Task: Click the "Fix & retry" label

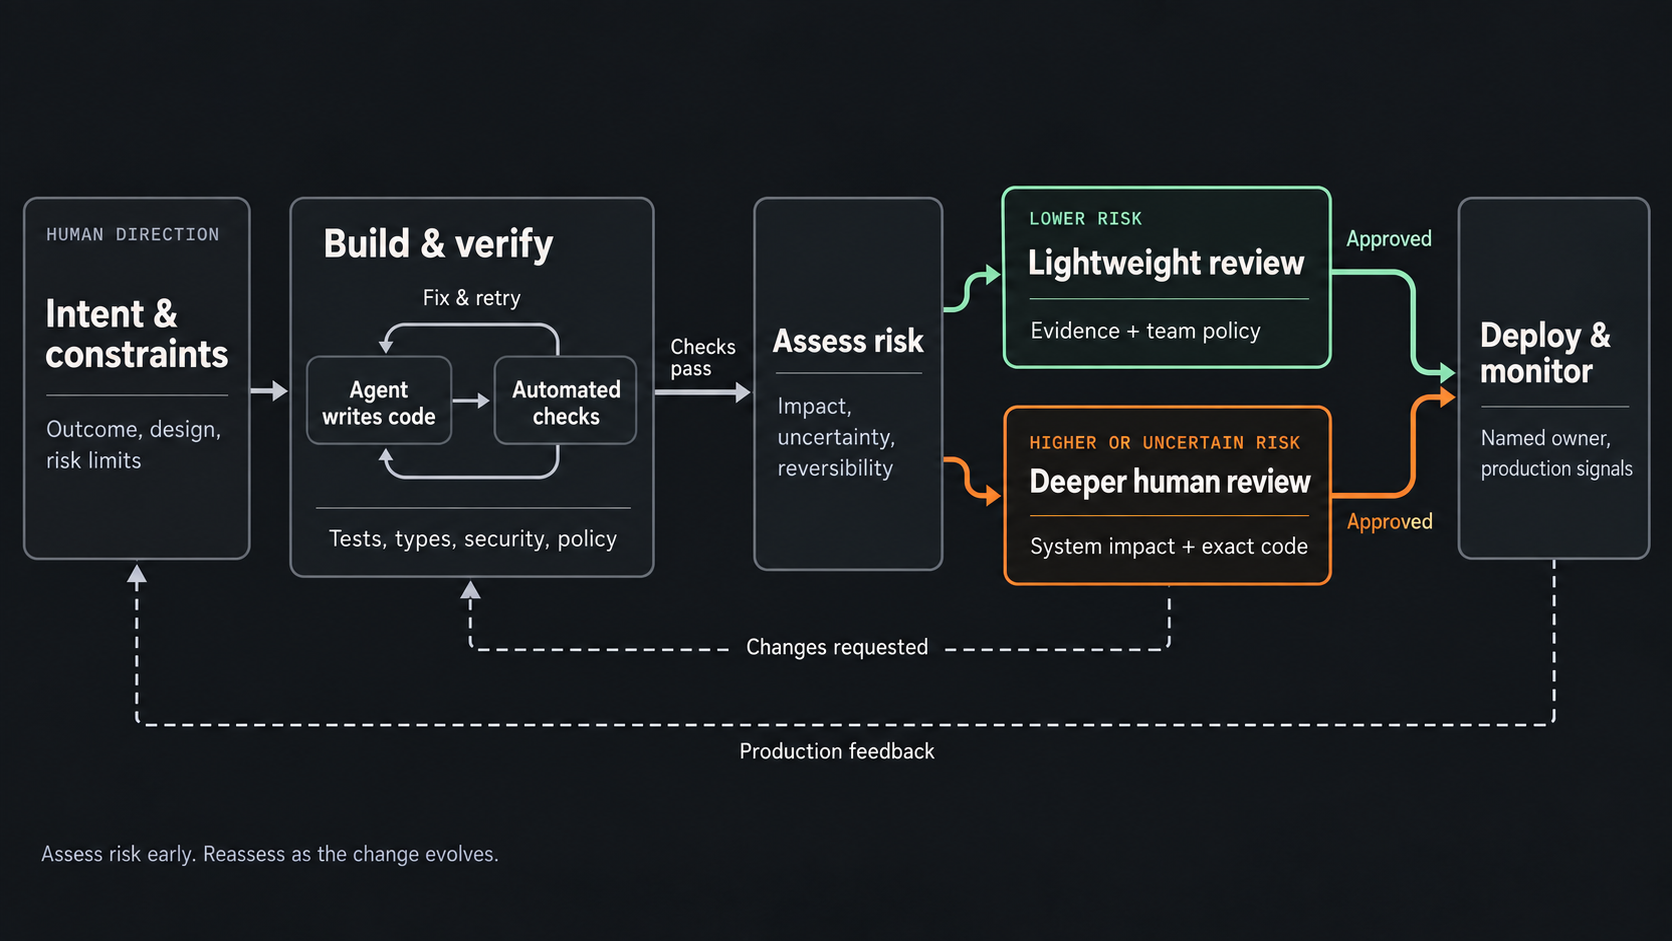Action: point(471,298)
